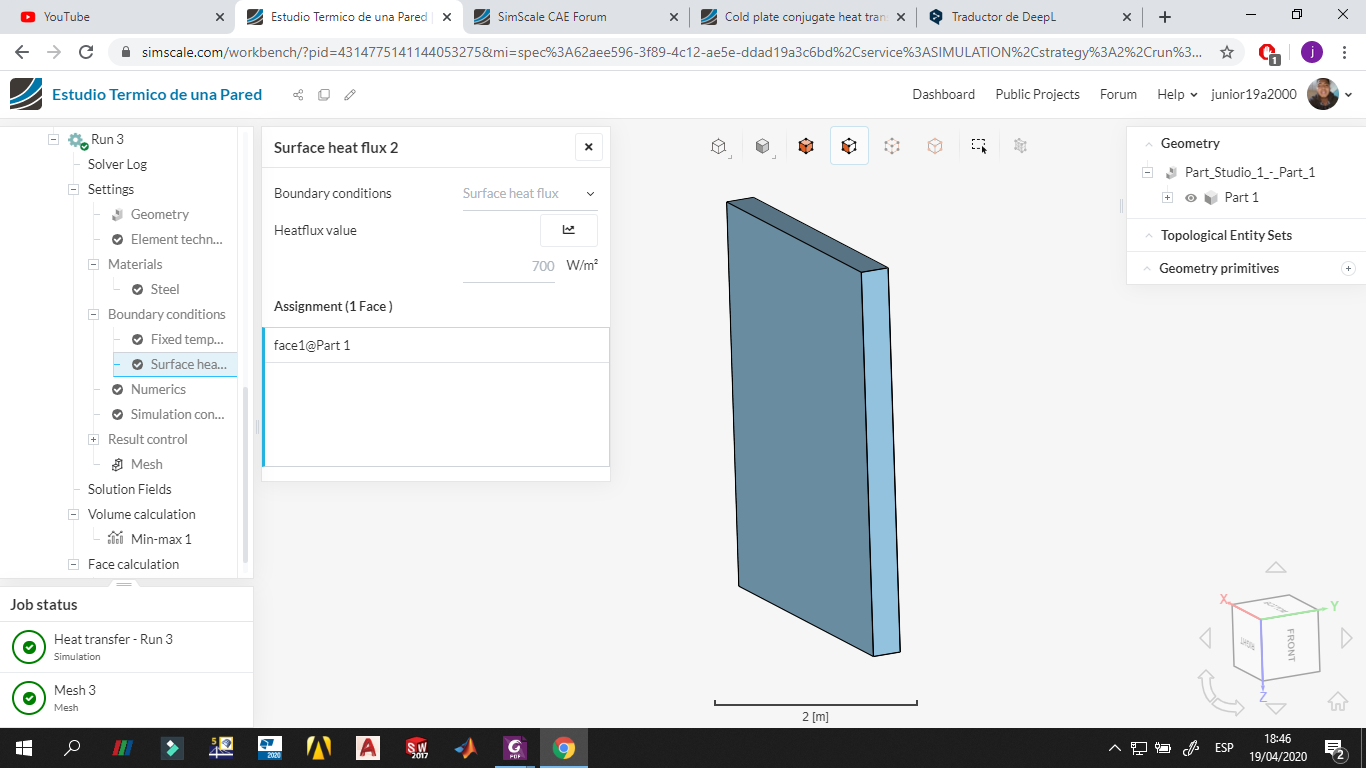Click the Heatflux value input field
Viewport: 1366px width, 768px height.
509,266
